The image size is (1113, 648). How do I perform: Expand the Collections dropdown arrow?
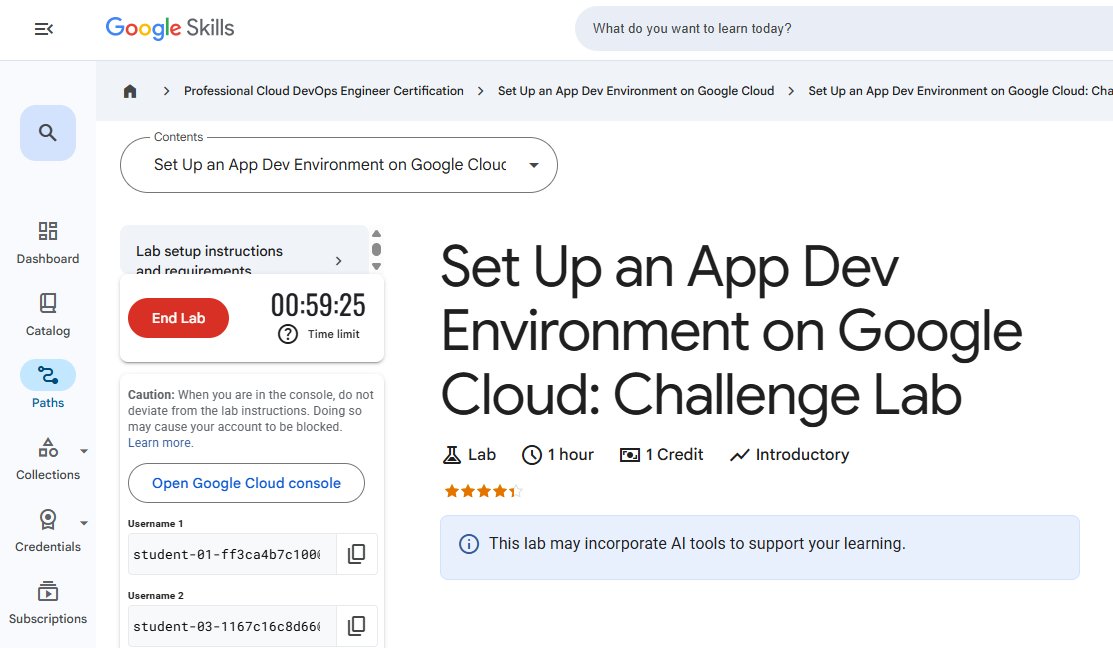(84, 451)
